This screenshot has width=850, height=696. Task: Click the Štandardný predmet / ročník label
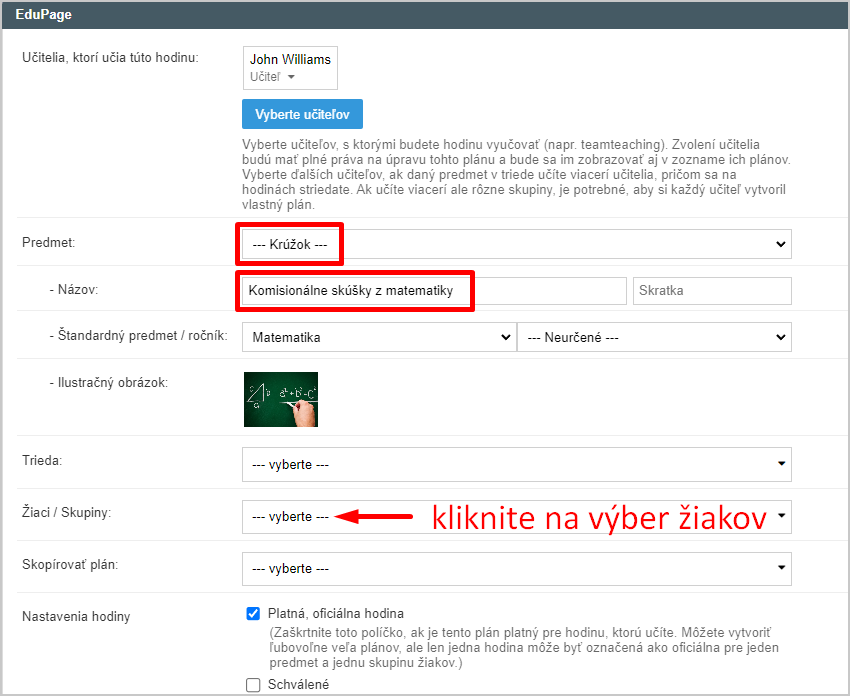[x=138, y=336]
